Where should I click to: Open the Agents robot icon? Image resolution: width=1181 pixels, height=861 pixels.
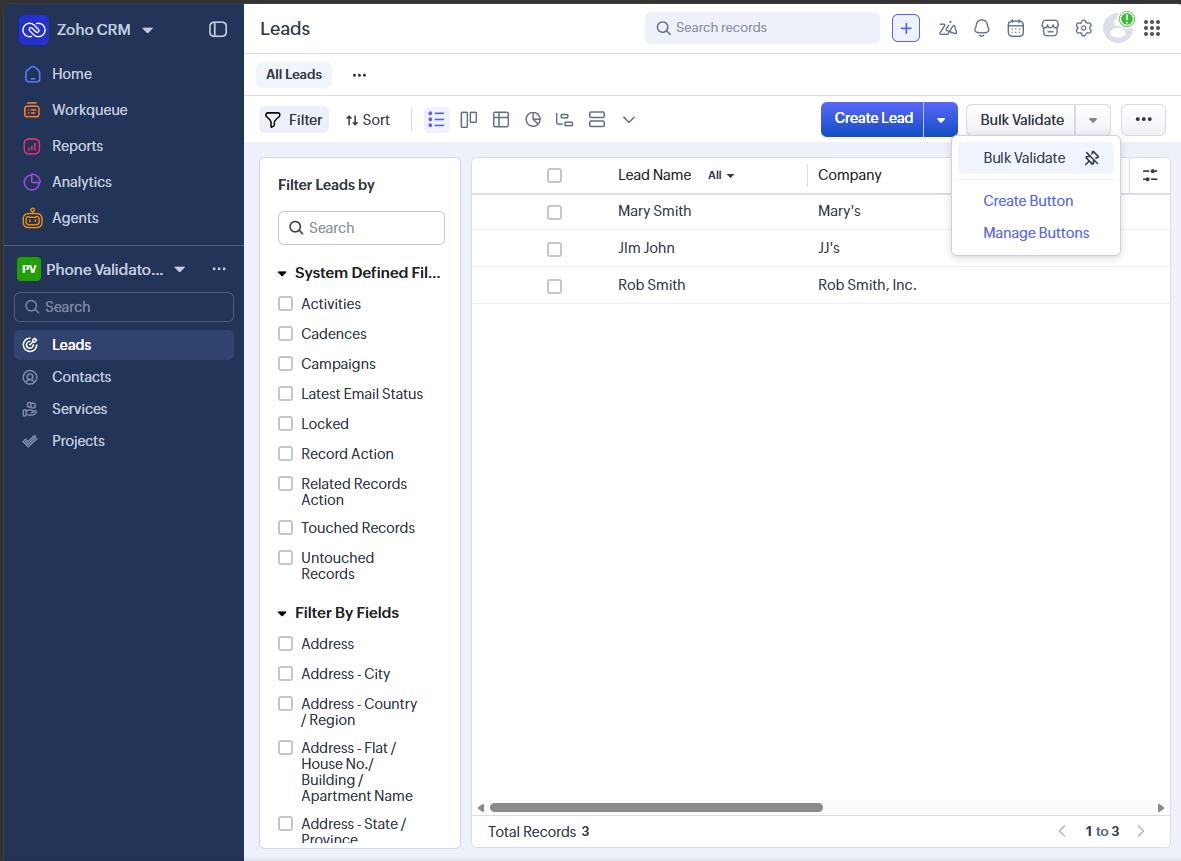(x=32, y=218)
